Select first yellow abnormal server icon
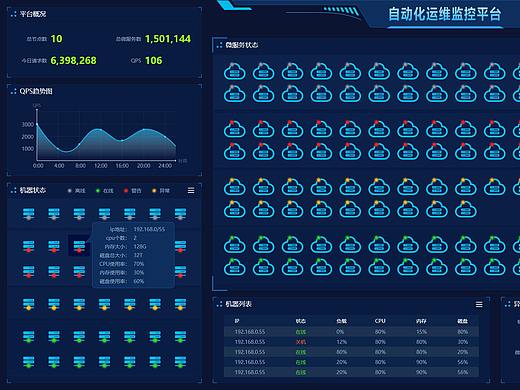Viewport: 520px width, 390px height. point(28,304)
